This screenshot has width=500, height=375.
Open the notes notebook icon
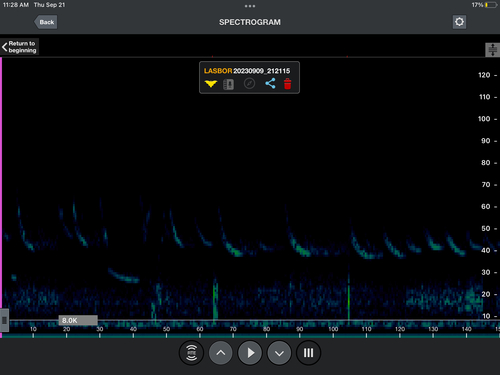pyautogui.click(x=228, y=84)
